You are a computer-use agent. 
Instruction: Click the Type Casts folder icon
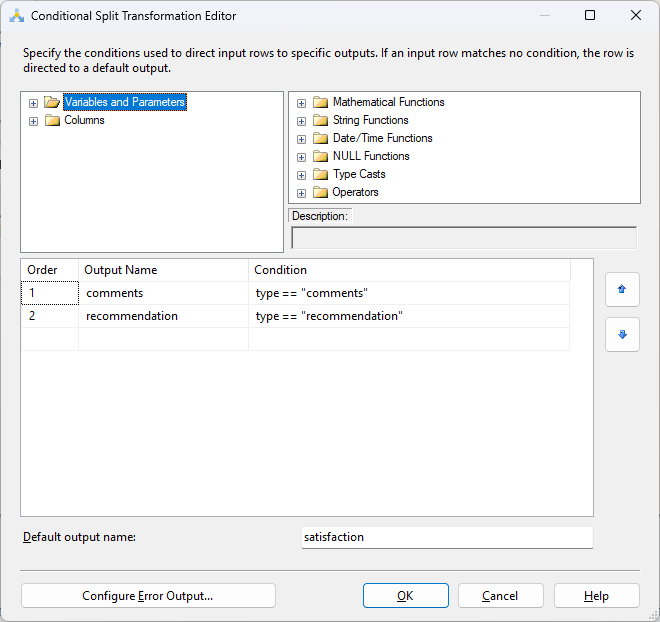pyautogui.click(x=320, y=174)
